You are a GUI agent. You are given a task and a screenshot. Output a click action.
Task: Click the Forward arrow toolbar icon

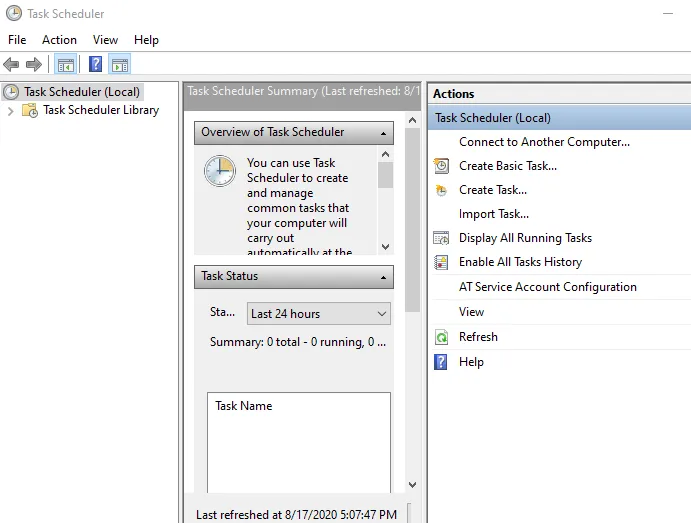33,65
